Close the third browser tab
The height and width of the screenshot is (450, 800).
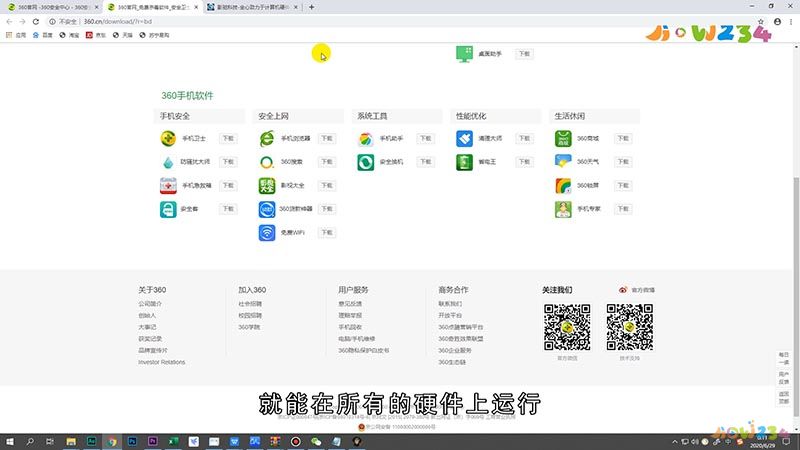(295, 7)
